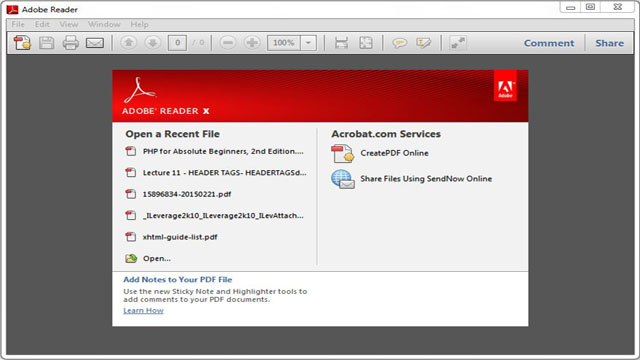Click the sticky note comment icon
Screen dimensions: 640x360
(399, 43)
